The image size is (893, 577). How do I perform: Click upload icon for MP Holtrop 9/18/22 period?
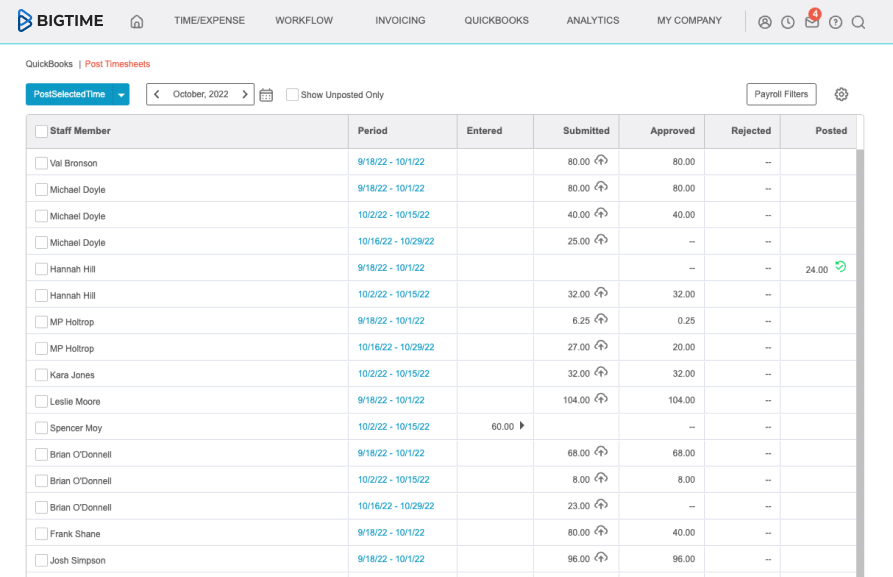click(x=601, y=320)
